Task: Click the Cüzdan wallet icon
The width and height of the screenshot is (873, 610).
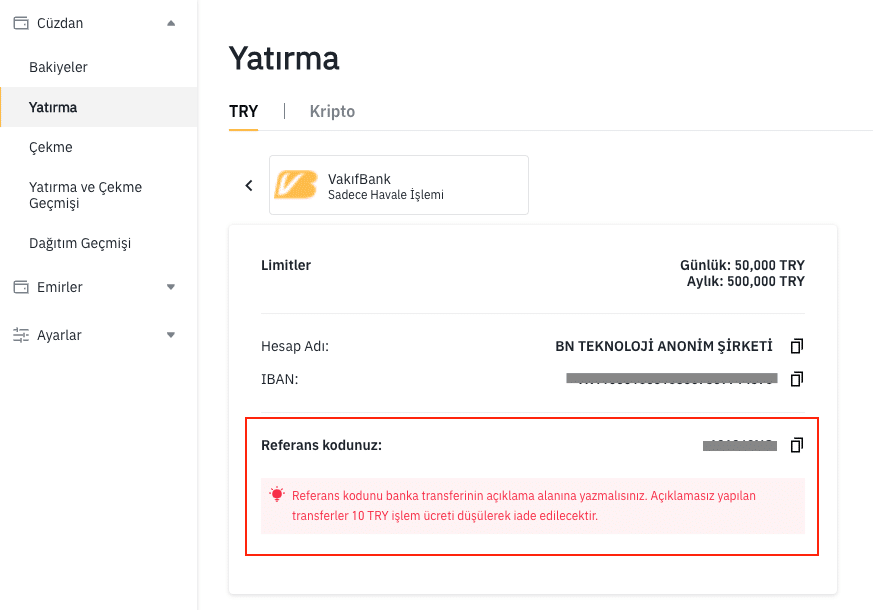Action: [21, 23]
